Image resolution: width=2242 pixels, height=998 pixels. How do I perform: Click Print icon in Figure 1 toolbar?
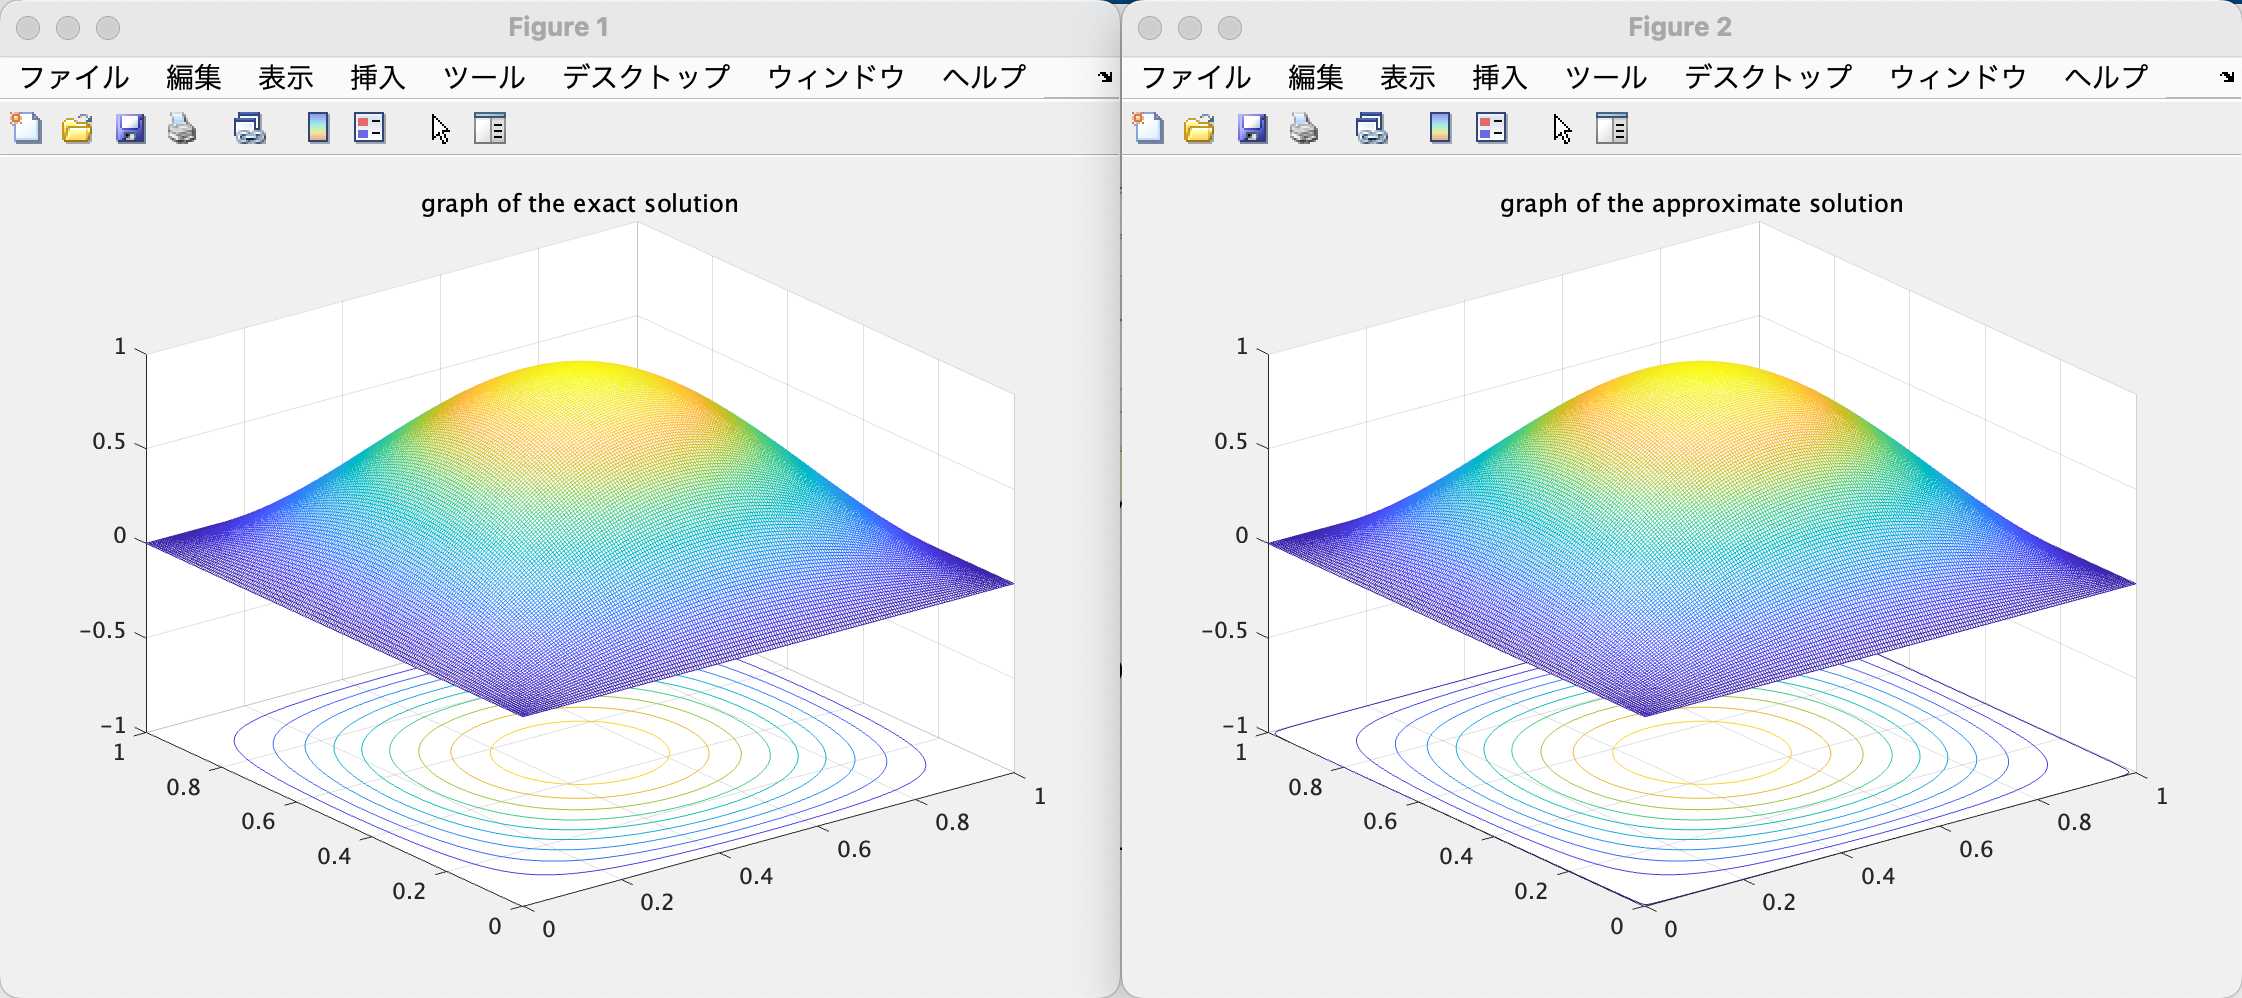click(x=182, y=128)
